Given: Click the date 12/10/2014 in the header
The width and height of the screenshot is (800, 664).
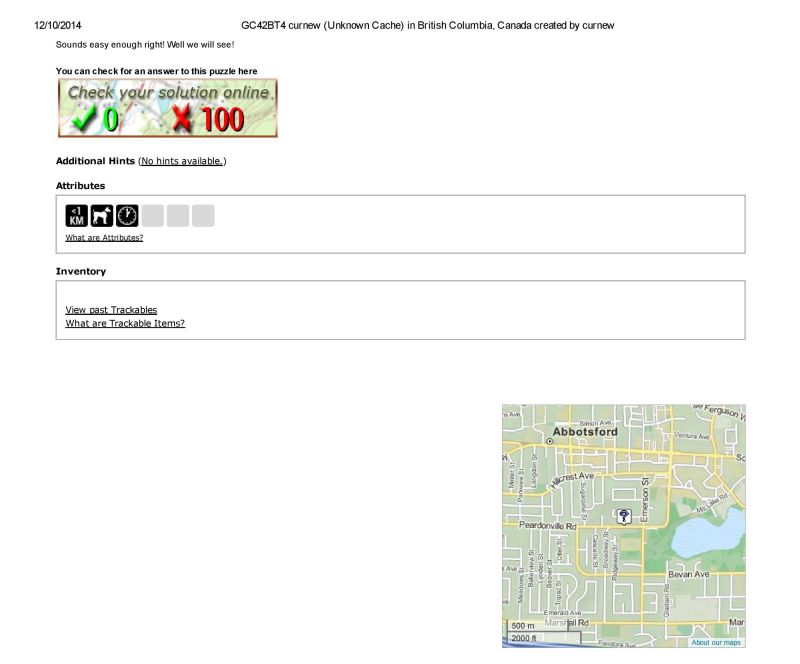Looking at the screenshot, I should click(58, 26).
